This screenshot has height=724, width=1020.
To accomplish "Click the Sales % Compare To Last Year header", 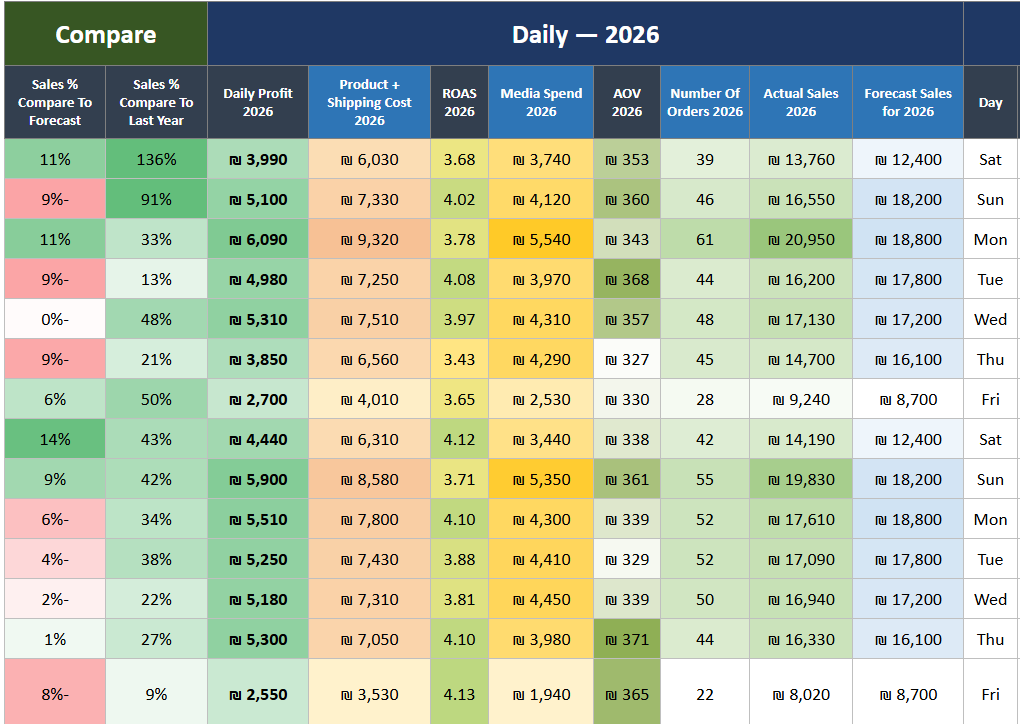I will click(x=156, y=102).
